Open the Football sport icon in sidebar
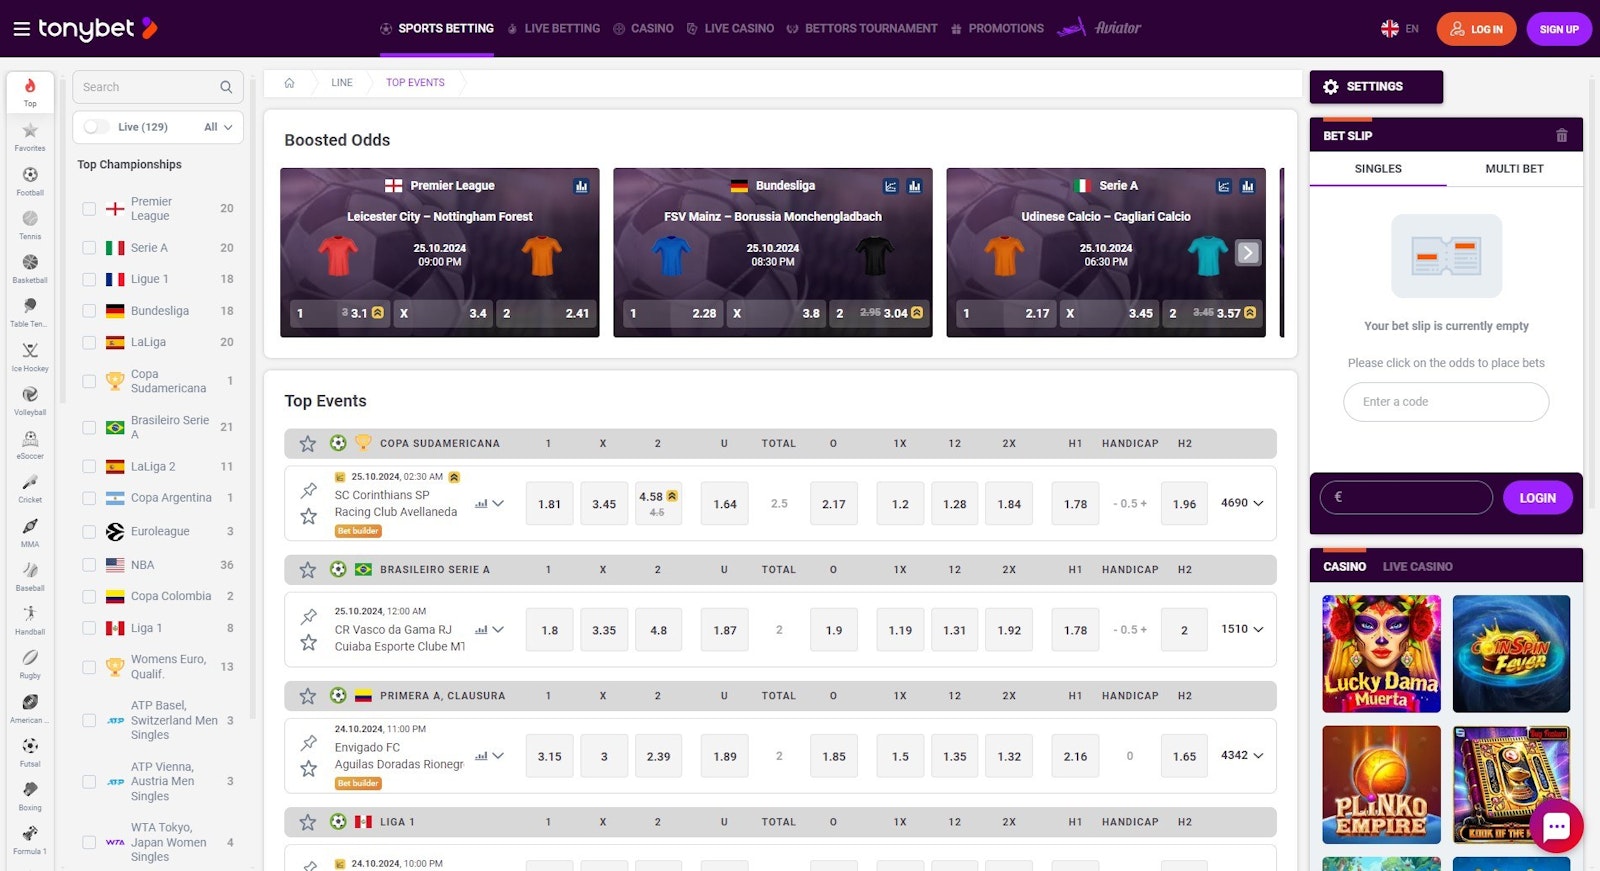Image resolution: width=1600 pixels, height=871 pixels. pyautogui.click(x=30, y=178)
